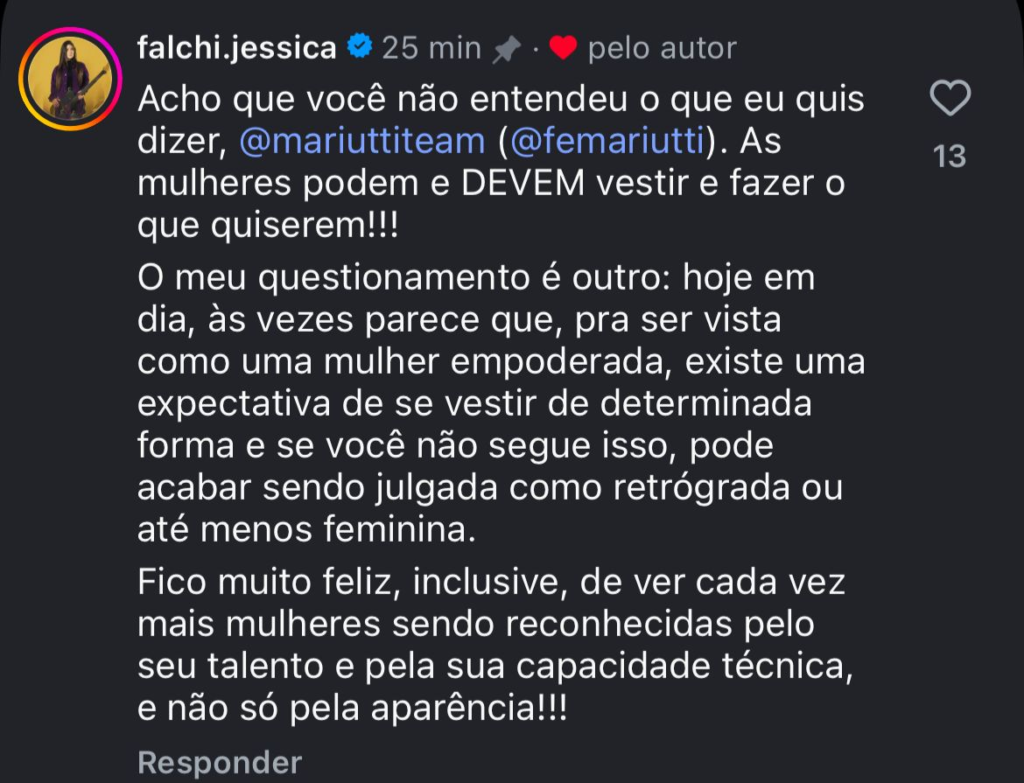Open the @mariuttiteam mention
Image resolution: width=1024 pixels, height=783 pixels.
tap(361, 141)
